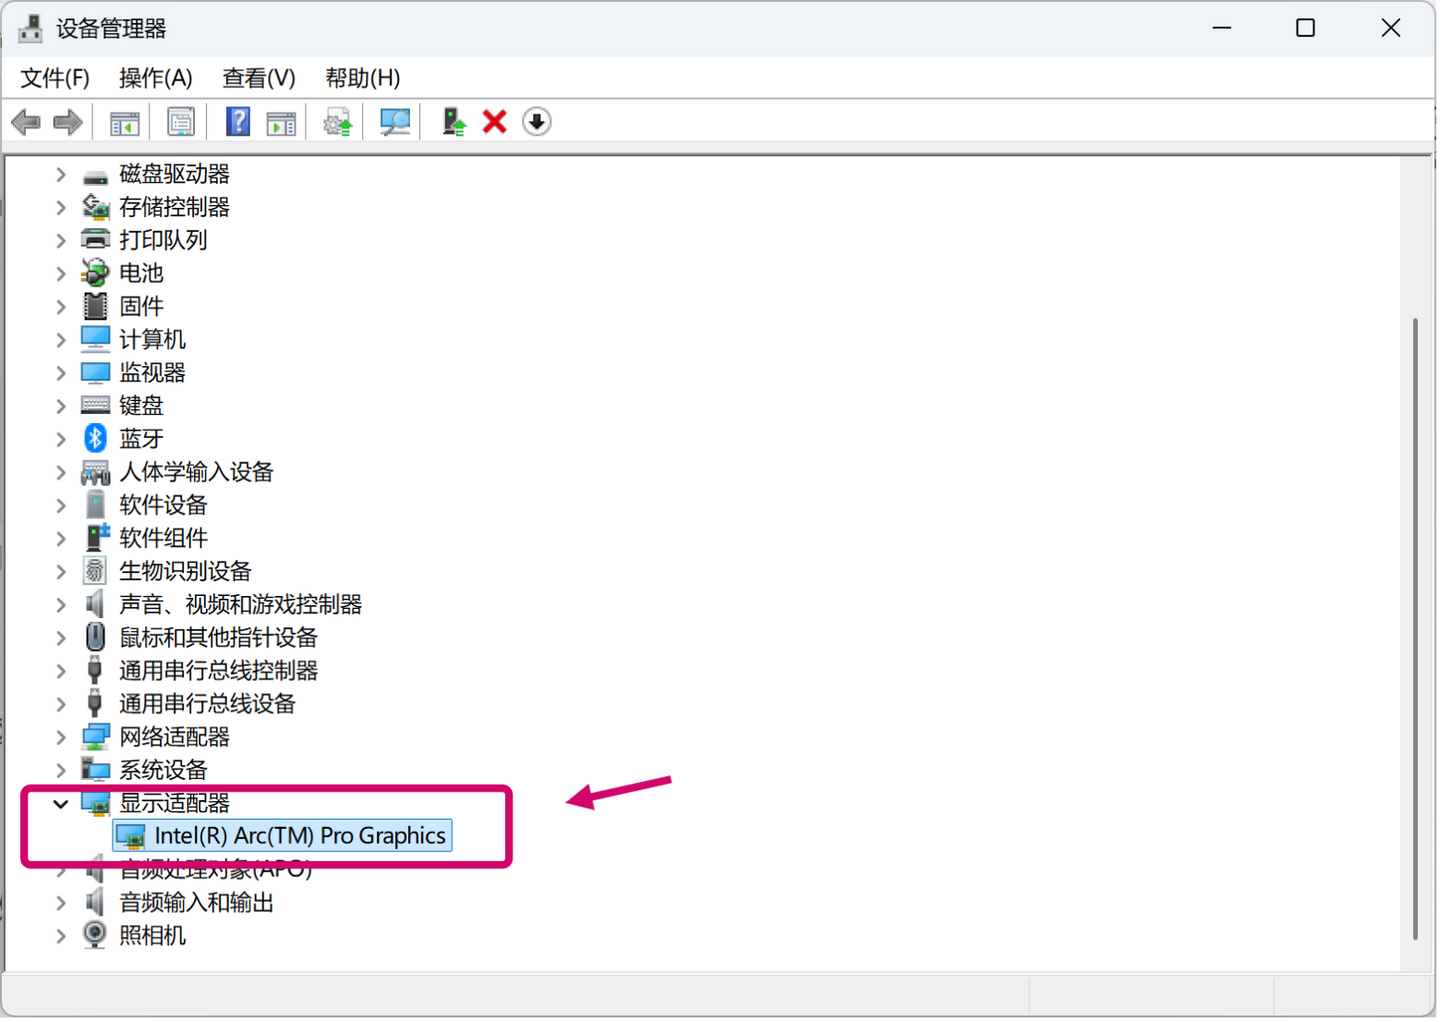Image resolution: width=1440 pixels, height=1022 pixels.
Task: Click the speaker icon beside 音频输入和输出
Action: [x=95, y=904]
